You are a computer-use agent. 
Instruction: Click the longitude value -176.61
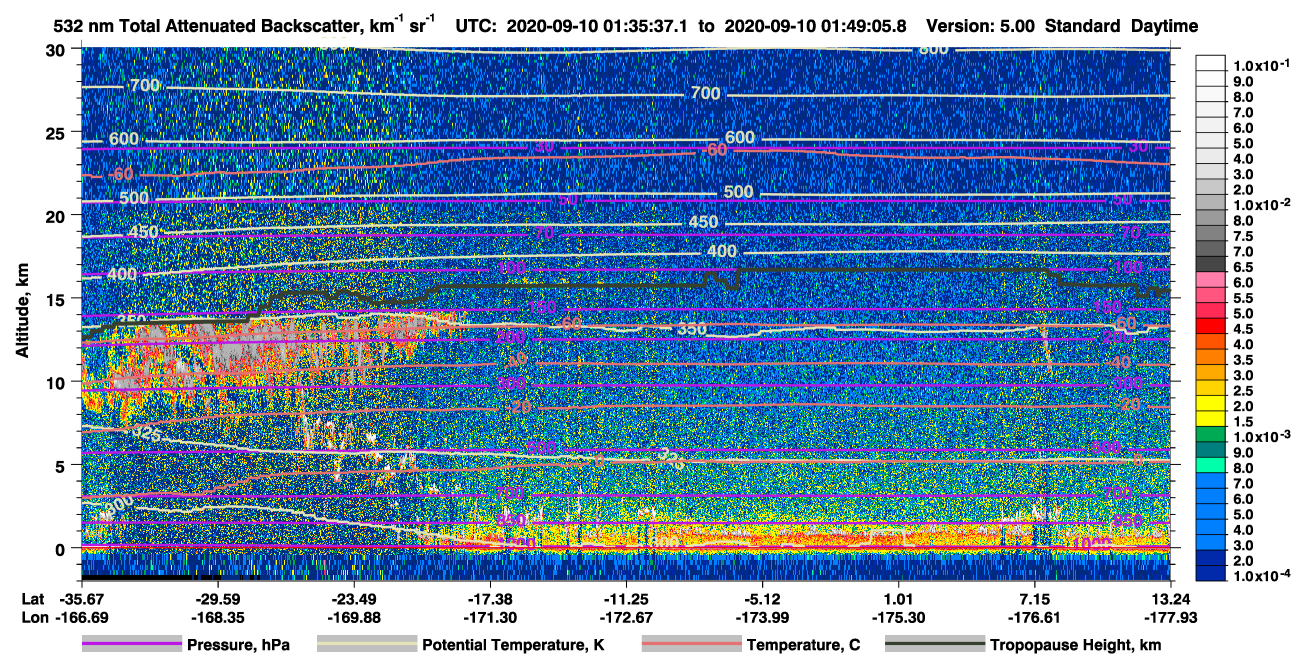click(1035, 617)
